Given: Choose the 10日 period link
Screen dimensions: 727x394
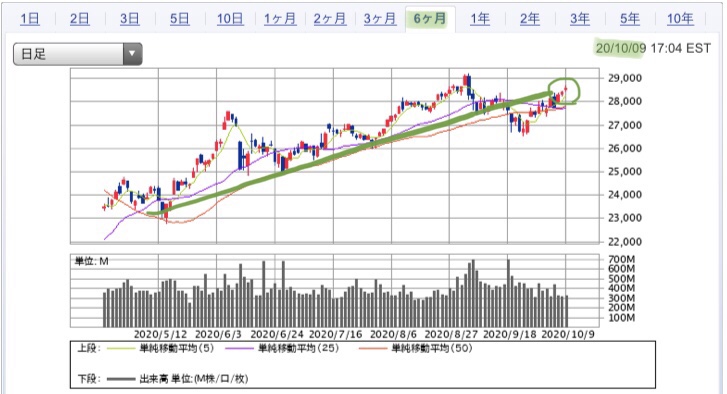Looking at the screenshot, I should [x=230, y=19].
